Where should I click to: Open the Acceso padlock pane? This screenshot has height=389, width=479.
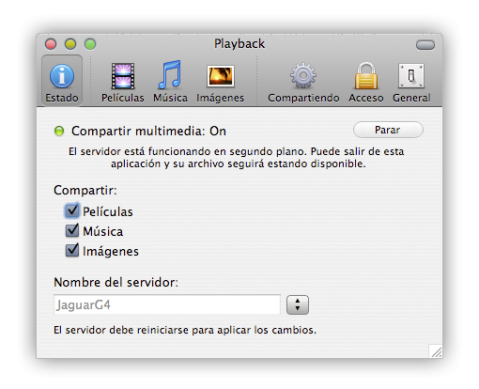pyautogui.click(x=366, y=82)
